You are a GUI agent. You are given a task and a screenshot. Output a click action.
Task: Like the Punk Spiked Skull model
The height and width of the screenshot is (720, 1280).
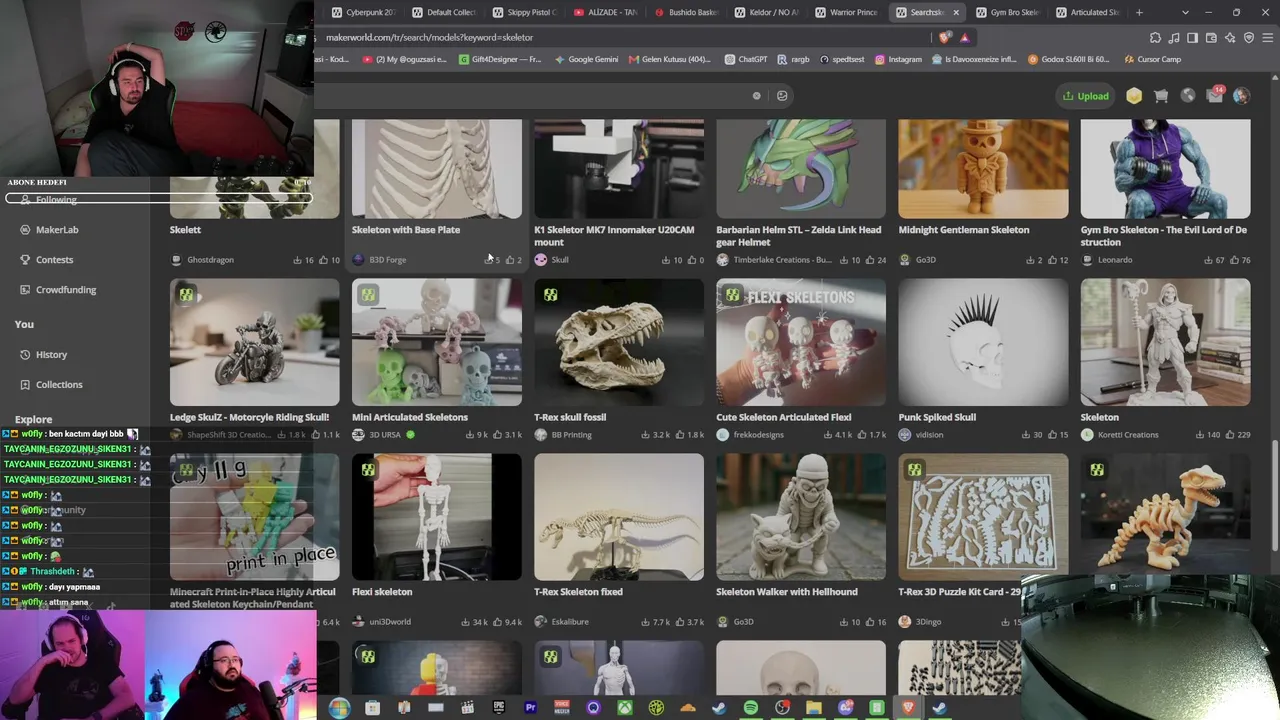click(x=1058, y=435)
